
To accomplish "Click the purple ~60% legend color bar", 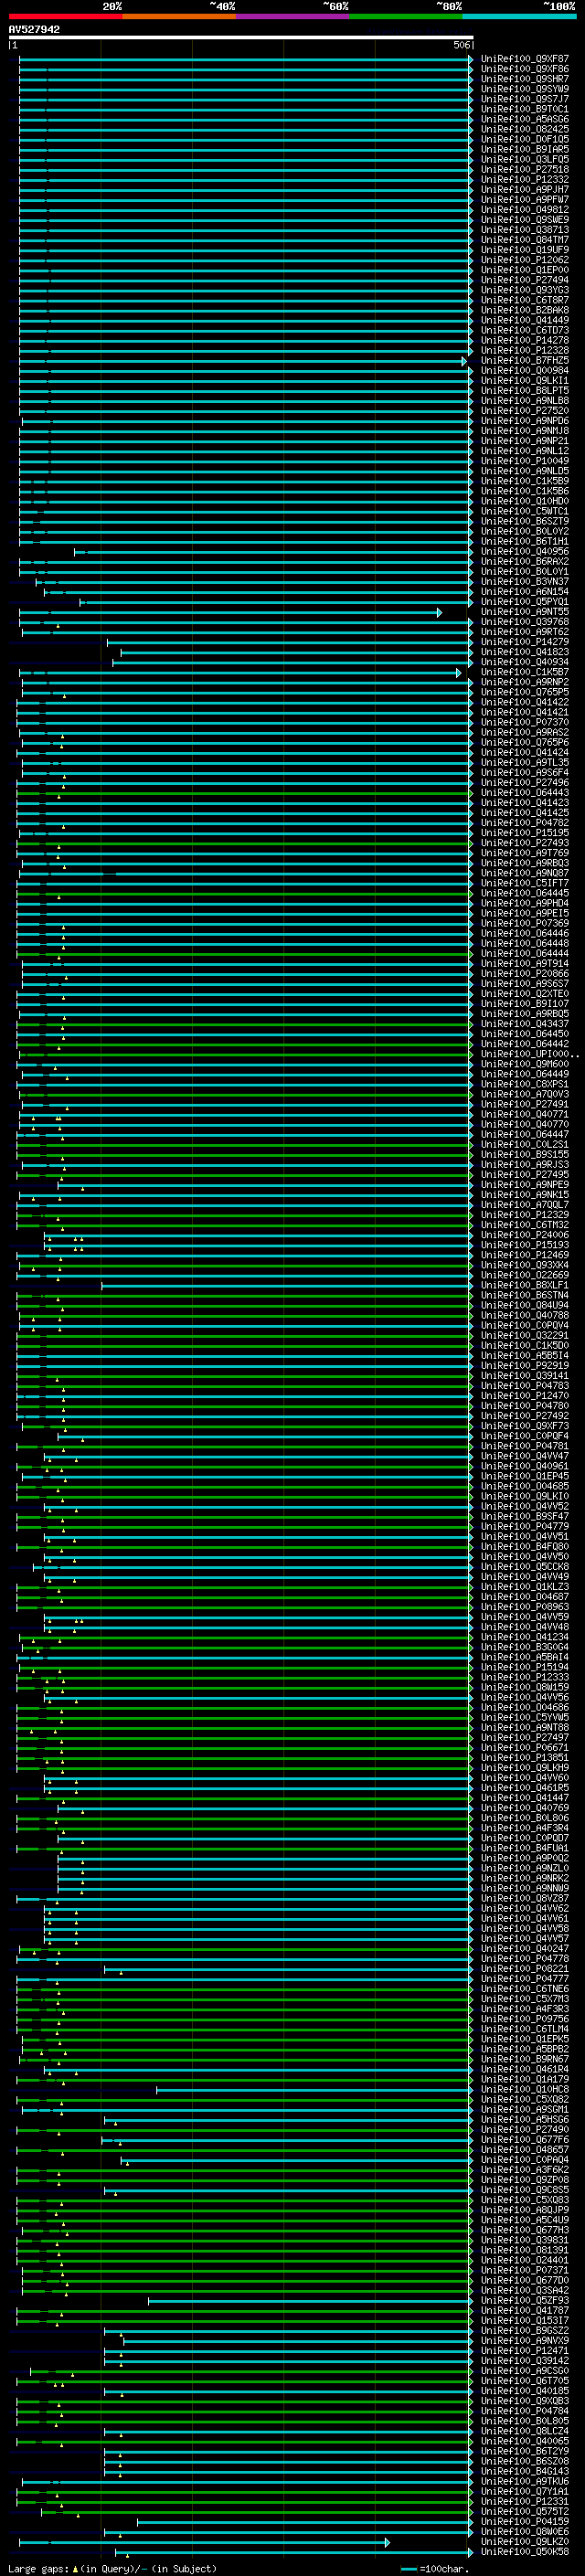I will (292, 16).
